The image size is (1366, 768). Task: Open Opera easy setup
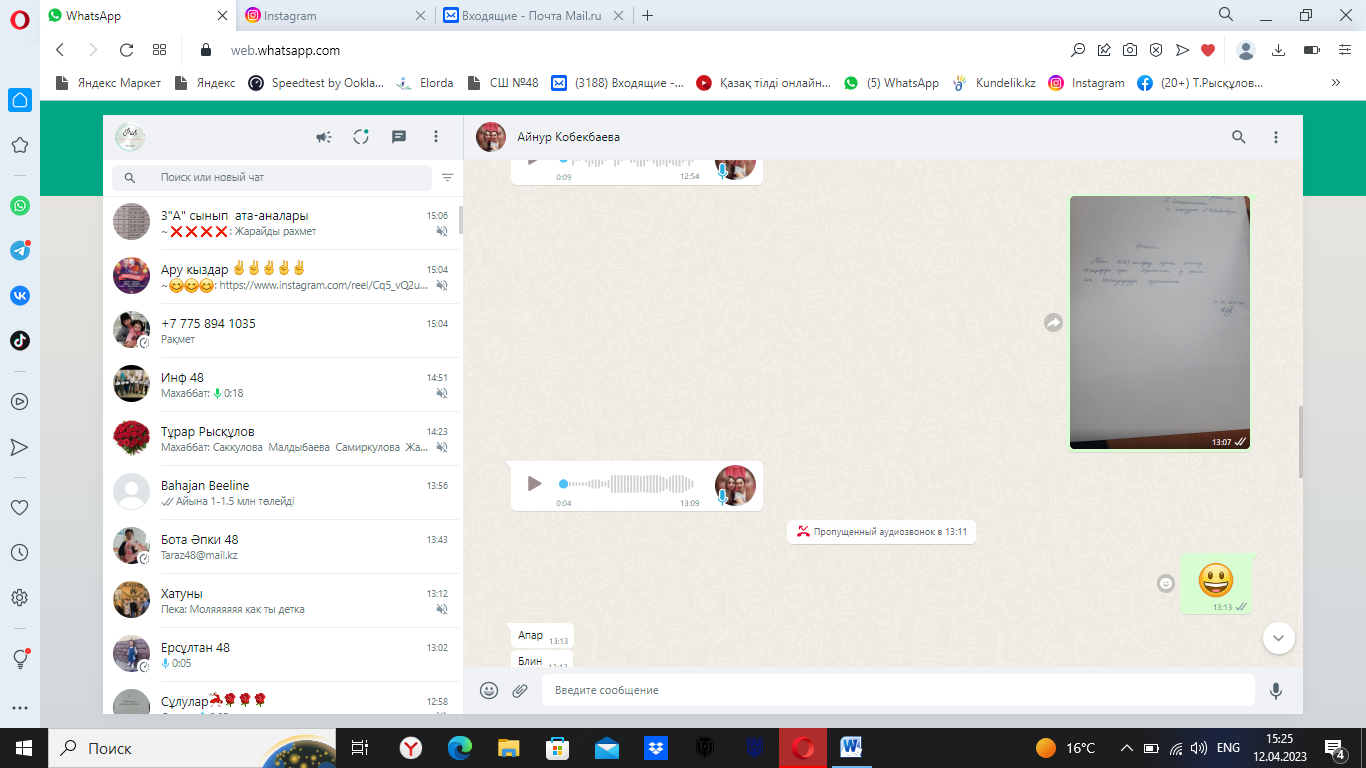coord(1344,50)
